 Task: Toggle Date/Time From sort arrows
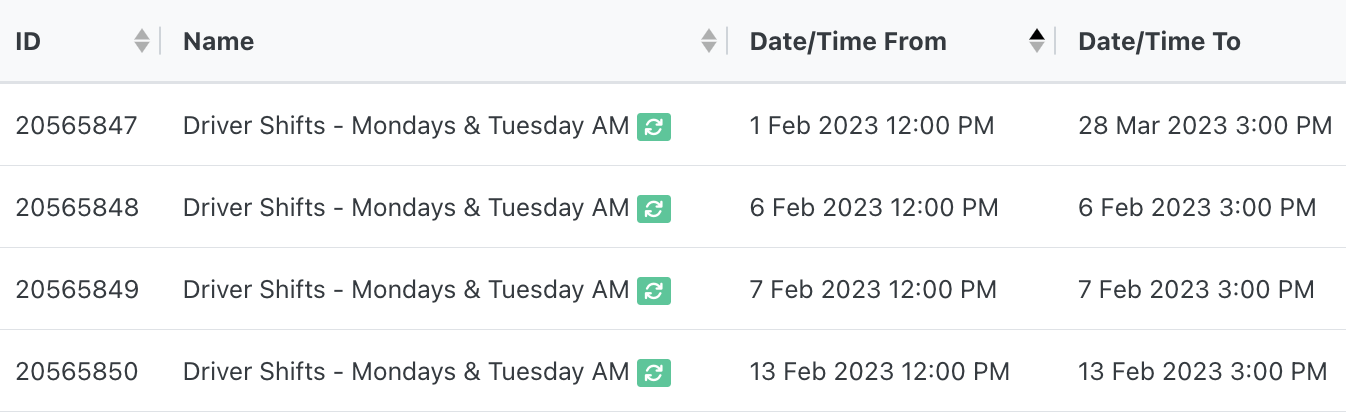click(1037, 41)
